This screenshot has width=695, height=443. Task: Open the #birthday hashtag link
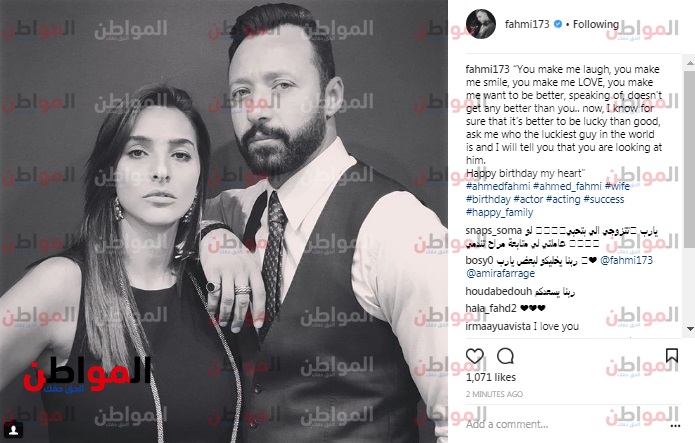pyautogui.click(x=488, y=200)
